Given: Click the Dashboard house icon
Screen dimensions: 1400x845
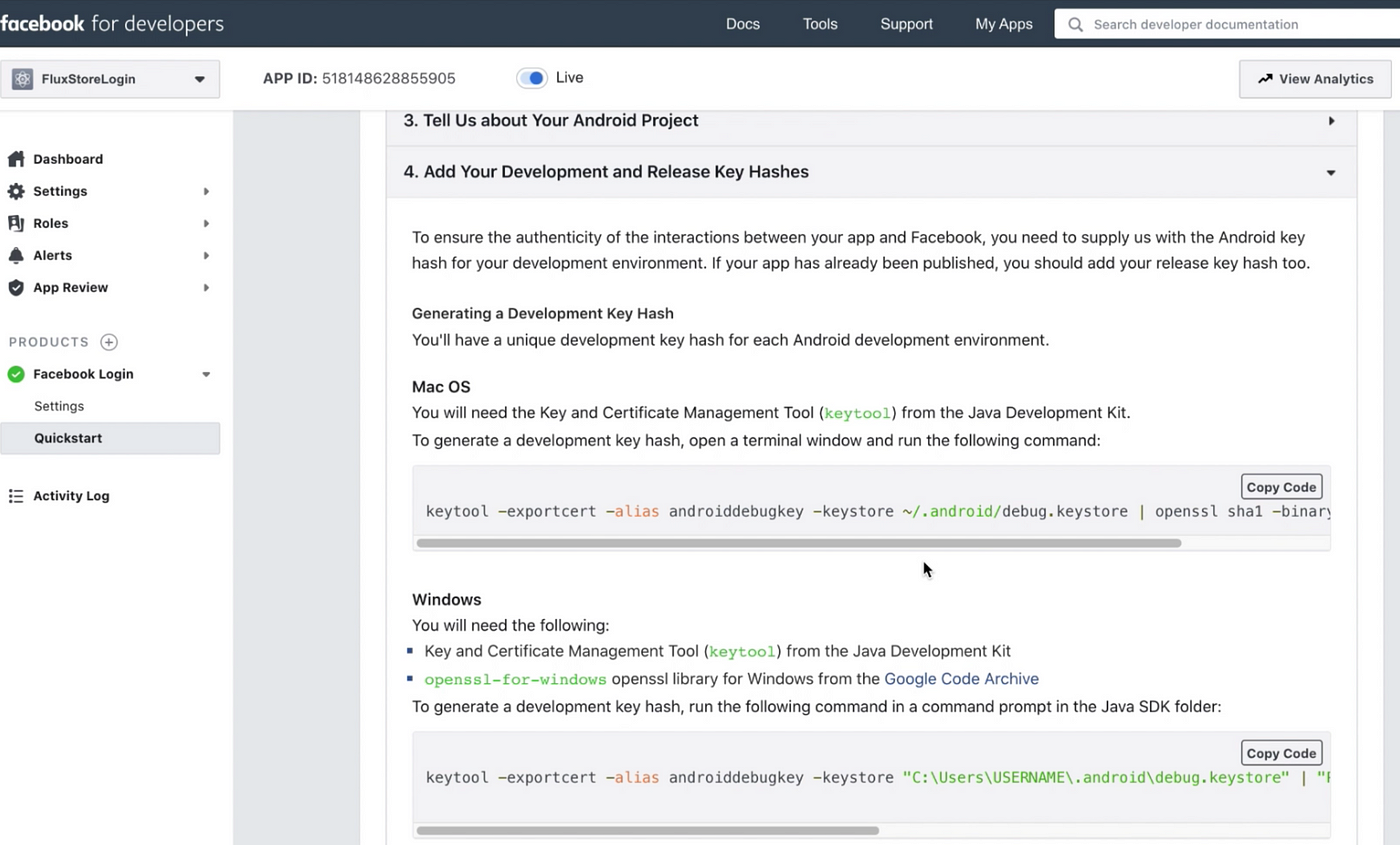Looking at the screenshot, I should [16, 159].
